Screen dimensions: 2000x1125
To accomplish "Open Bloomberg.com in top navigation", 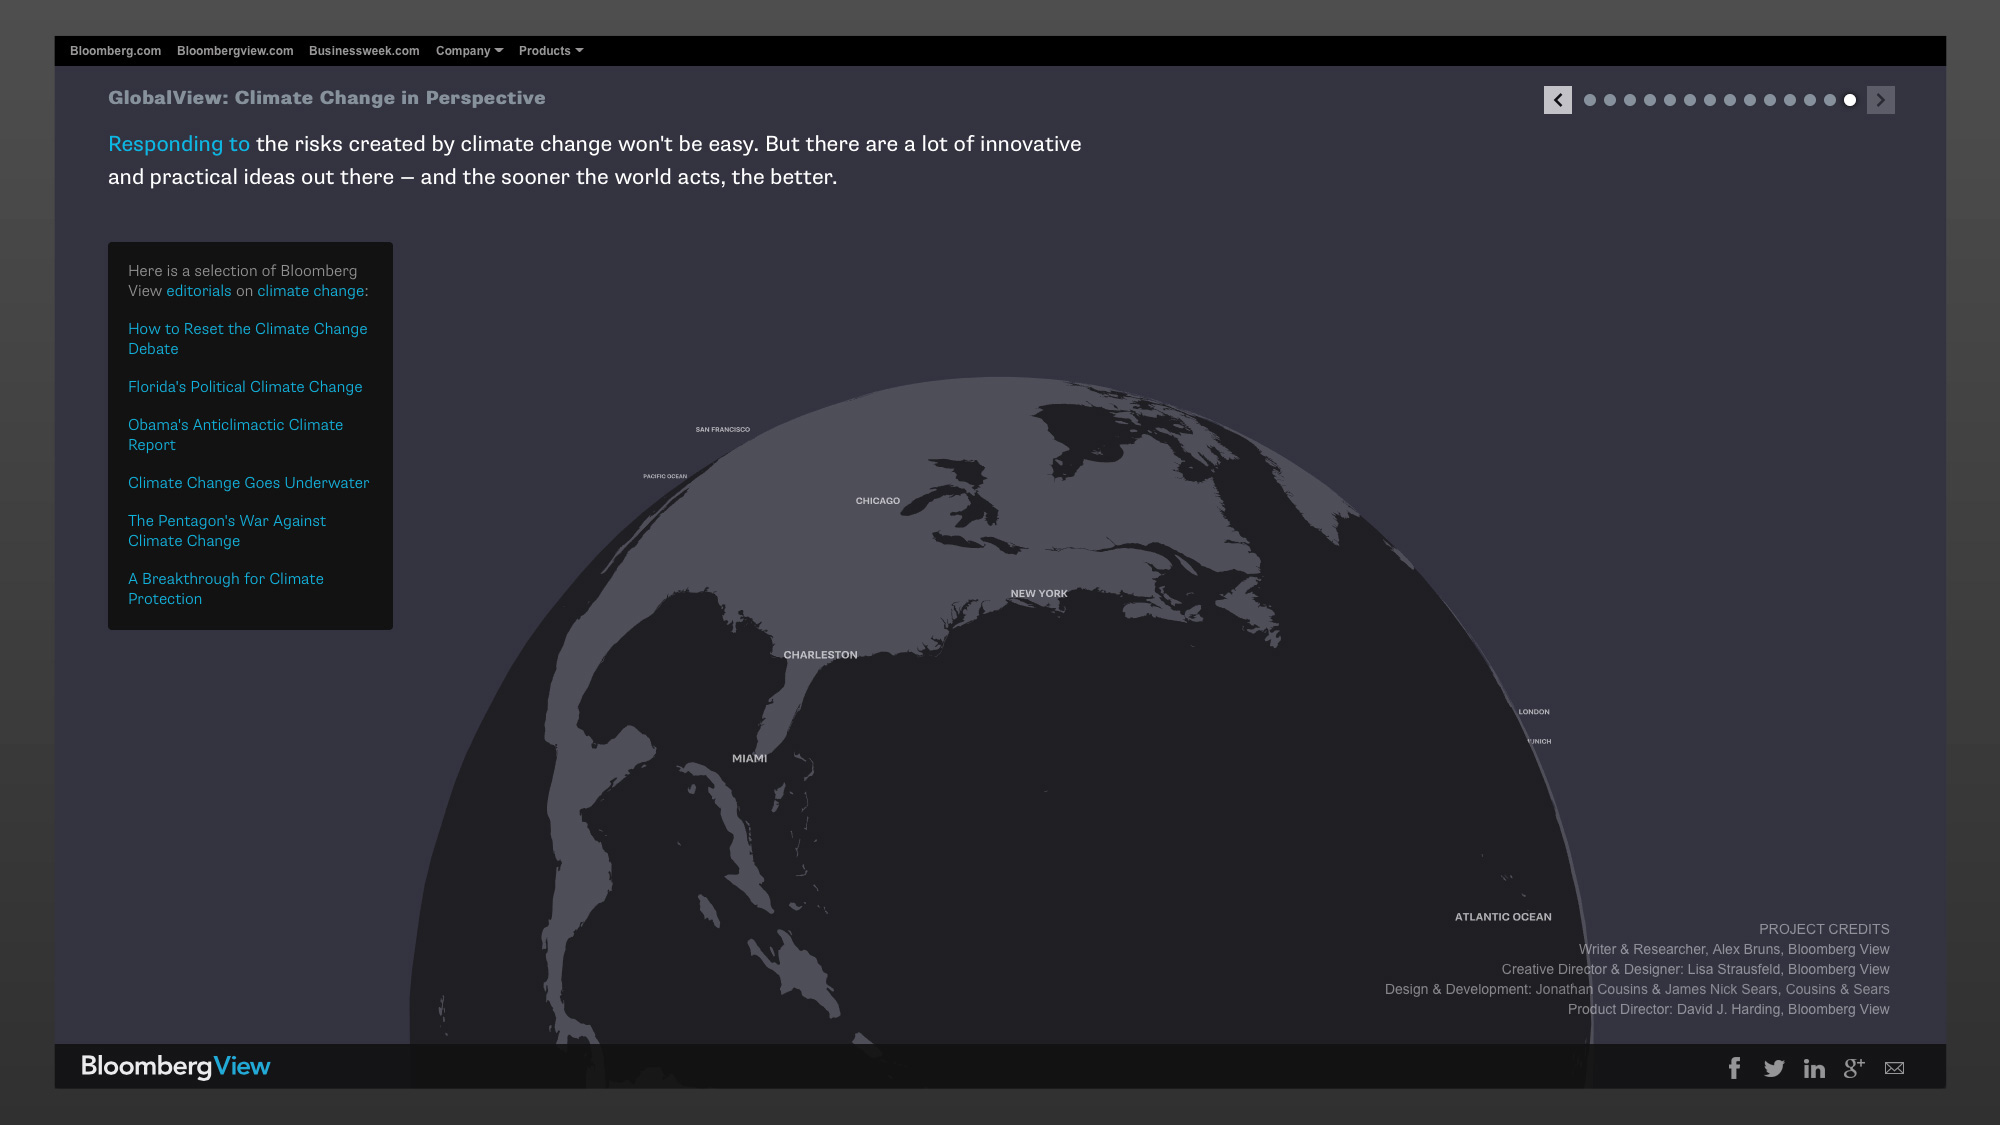I will [115, 51].
